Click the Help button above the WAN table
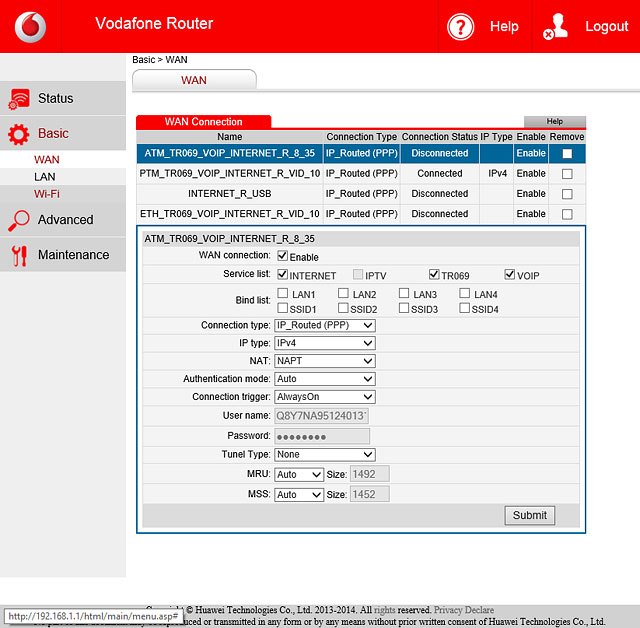The width and height of the screenshot is (640, 628). pos(555,121)
